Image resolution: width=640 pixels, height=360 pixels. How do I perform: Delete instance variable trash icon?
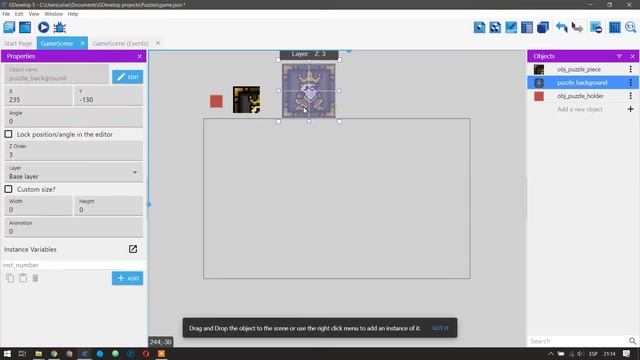tap(36, 278)
